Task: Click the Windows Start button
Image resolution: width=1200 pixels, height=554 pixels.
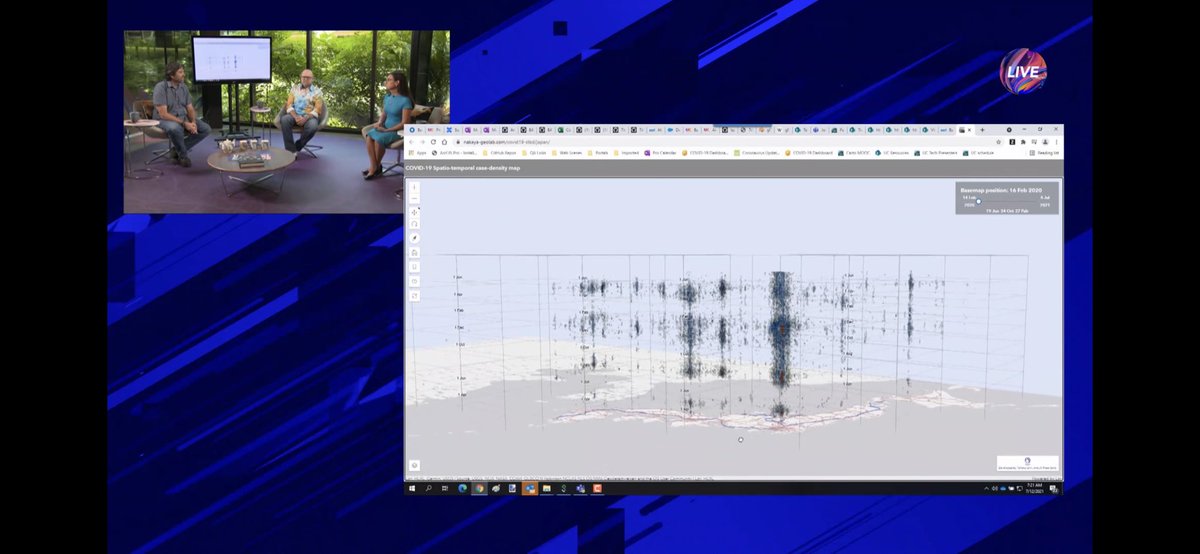Action: click(x=412, y=489)
